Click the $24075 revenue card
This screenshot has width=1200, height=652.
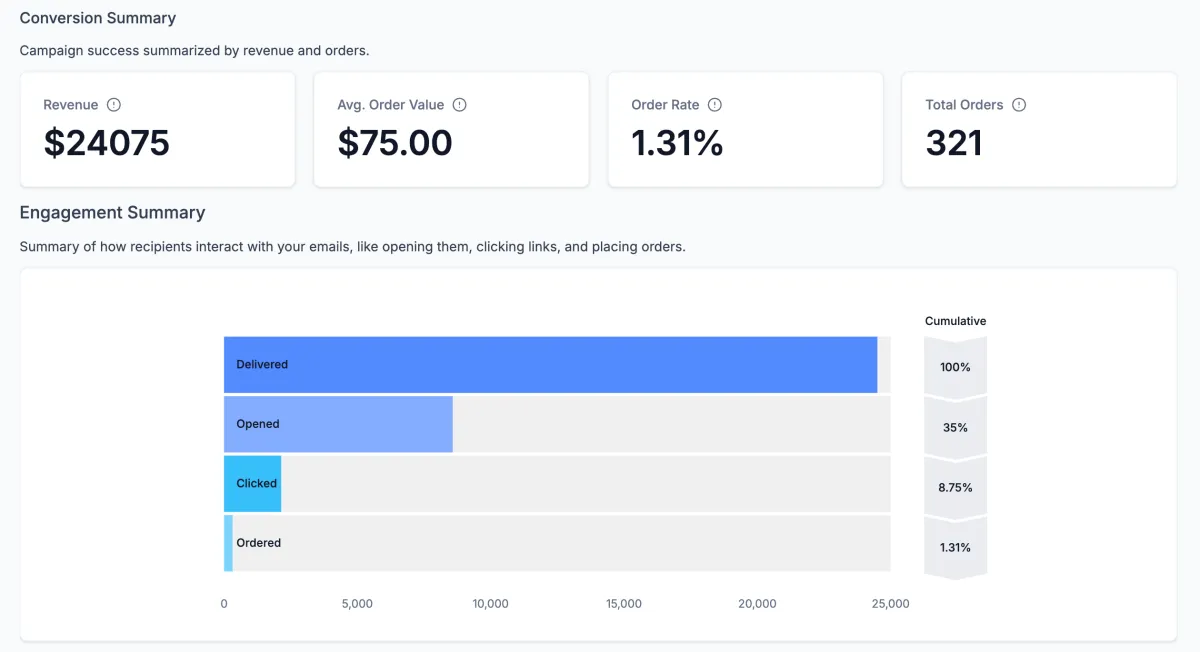pyautogui.click(x=157, y=129)
